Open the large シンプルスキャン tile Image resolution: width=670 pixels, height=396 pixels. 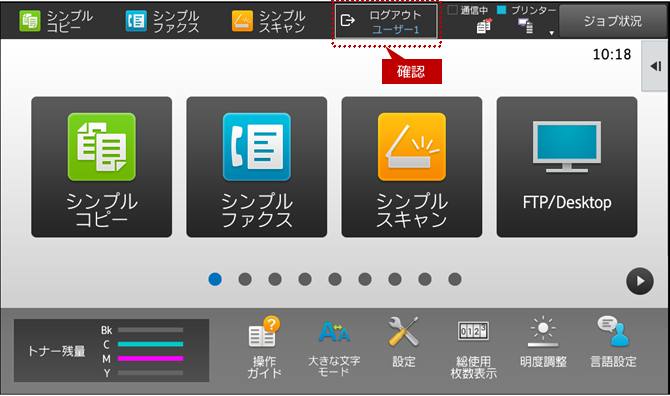click(412, 167)
